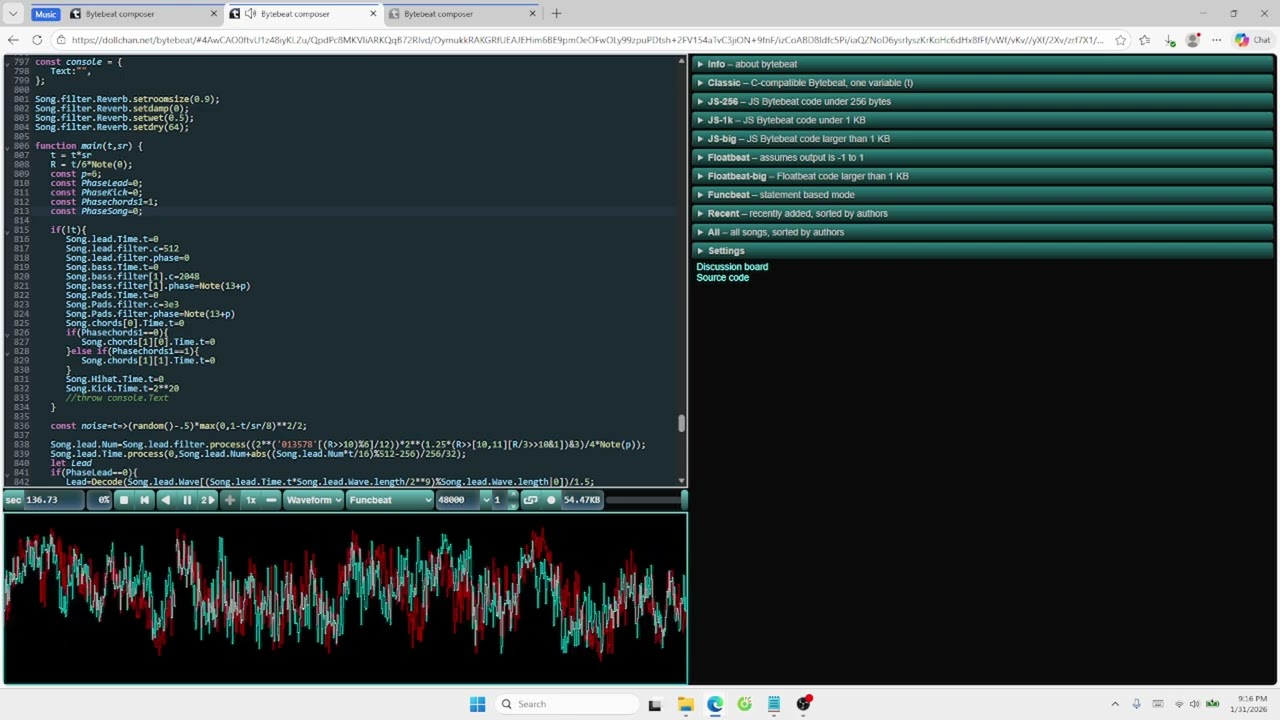
Task: Close the first Bytebeat composer tab
Action: [213, 14]
